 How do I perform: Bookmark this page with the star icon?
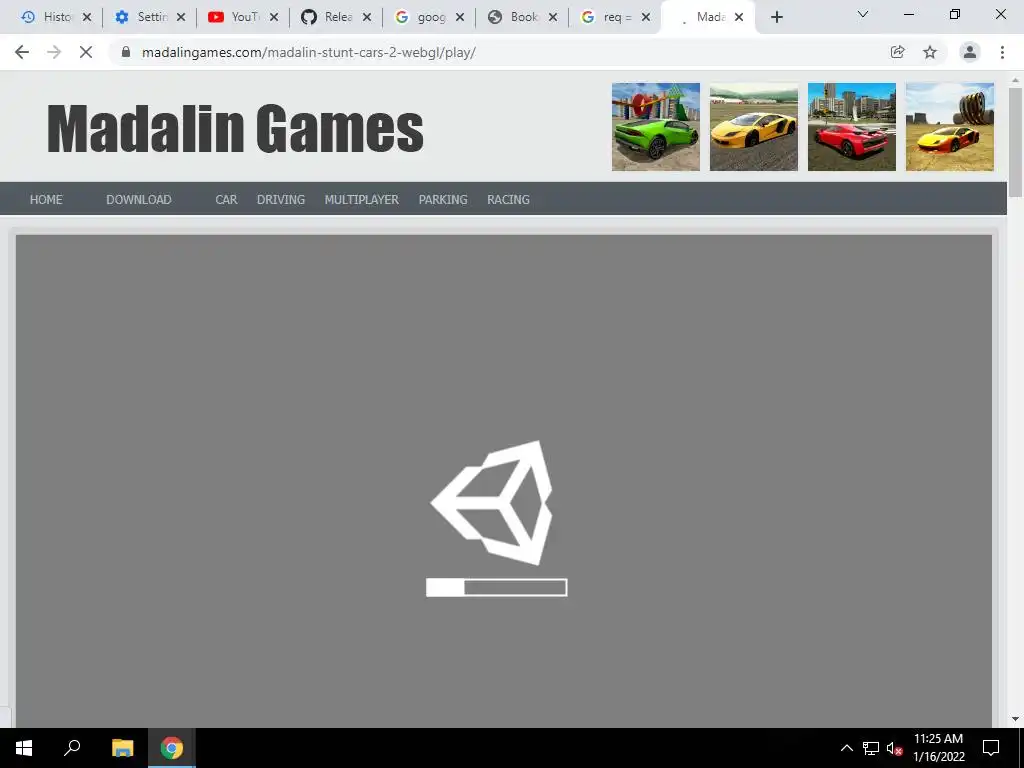point(930,52)
